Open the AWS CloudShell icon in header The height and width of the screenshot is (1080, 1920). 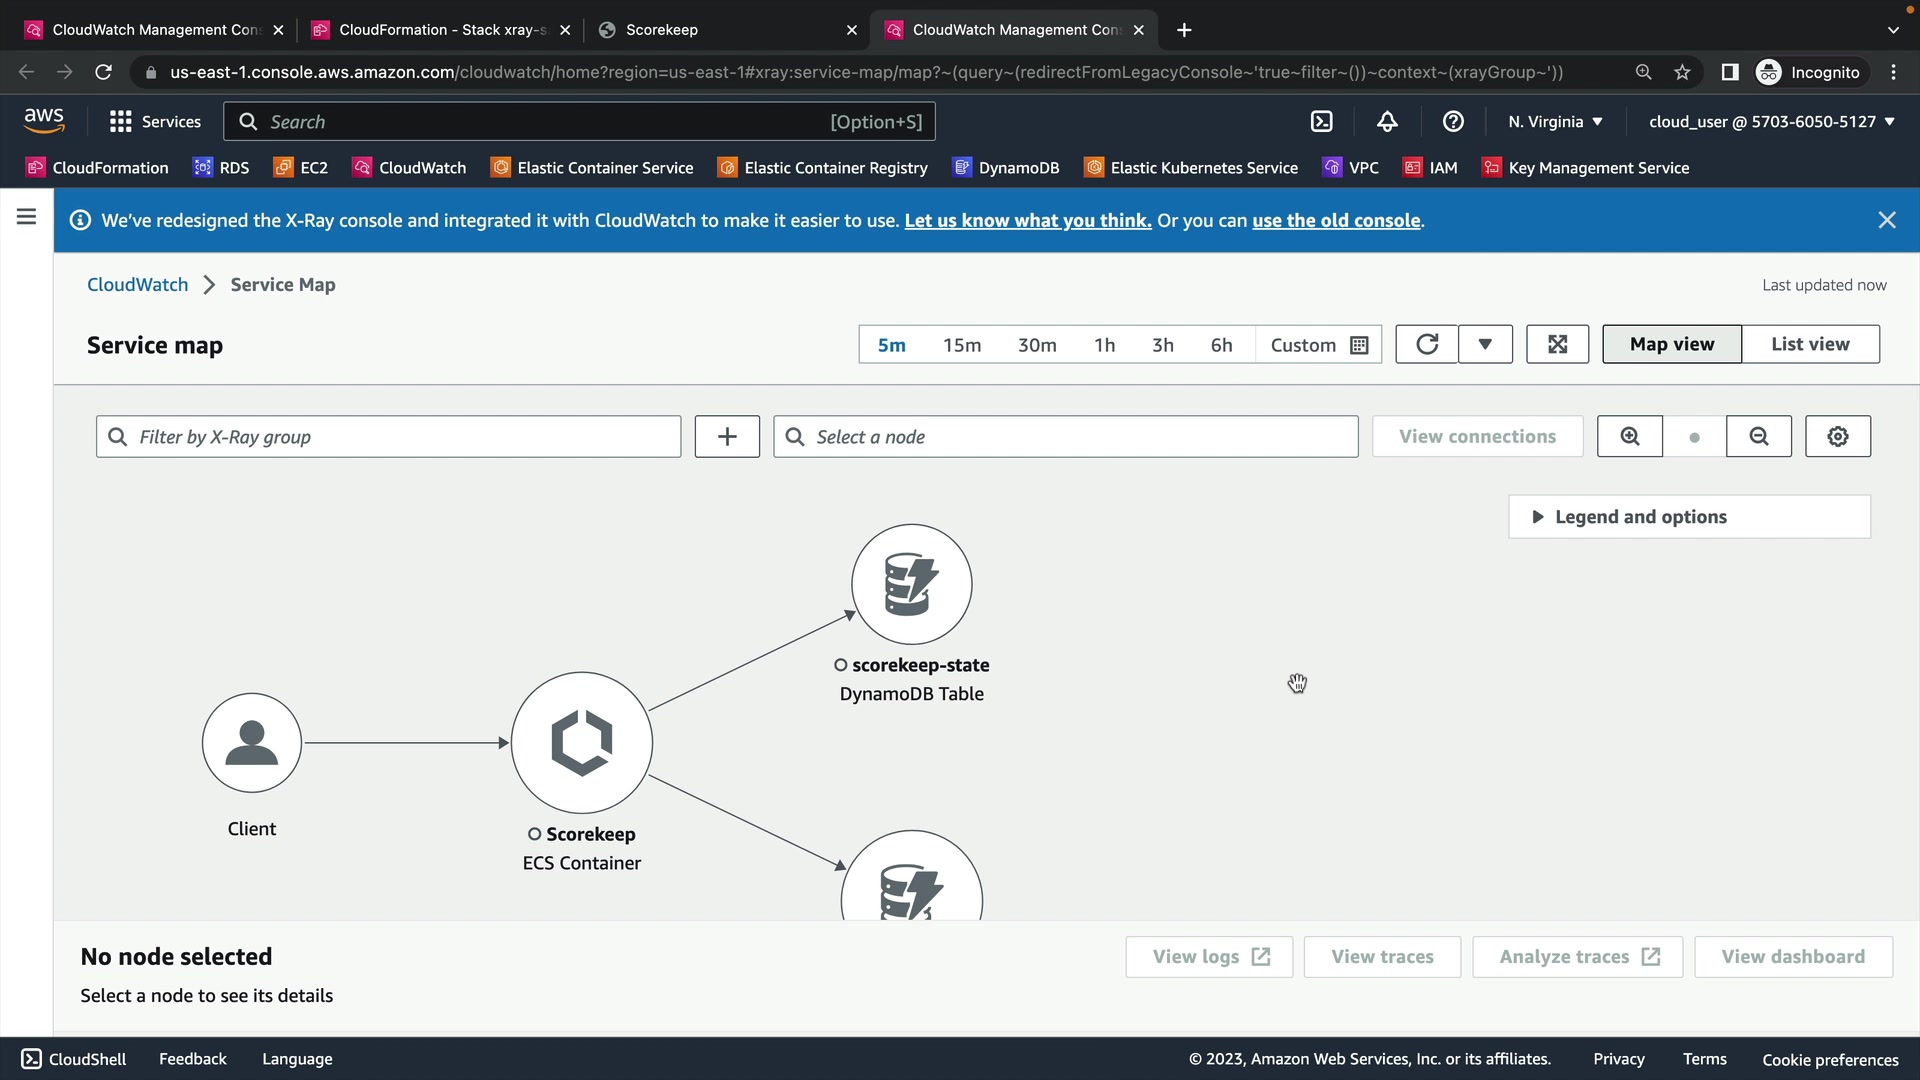1321,122
